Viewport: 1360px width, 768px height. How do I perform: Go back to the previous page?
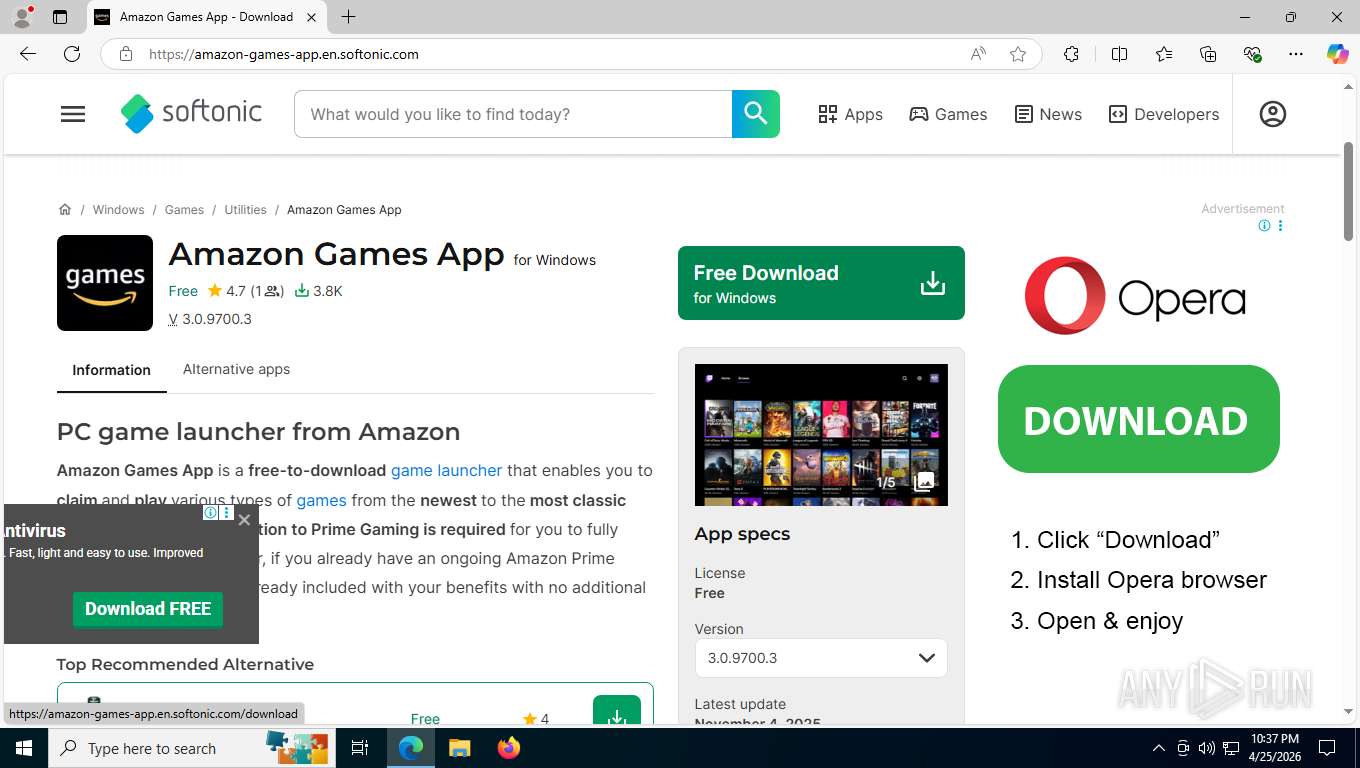28,54
